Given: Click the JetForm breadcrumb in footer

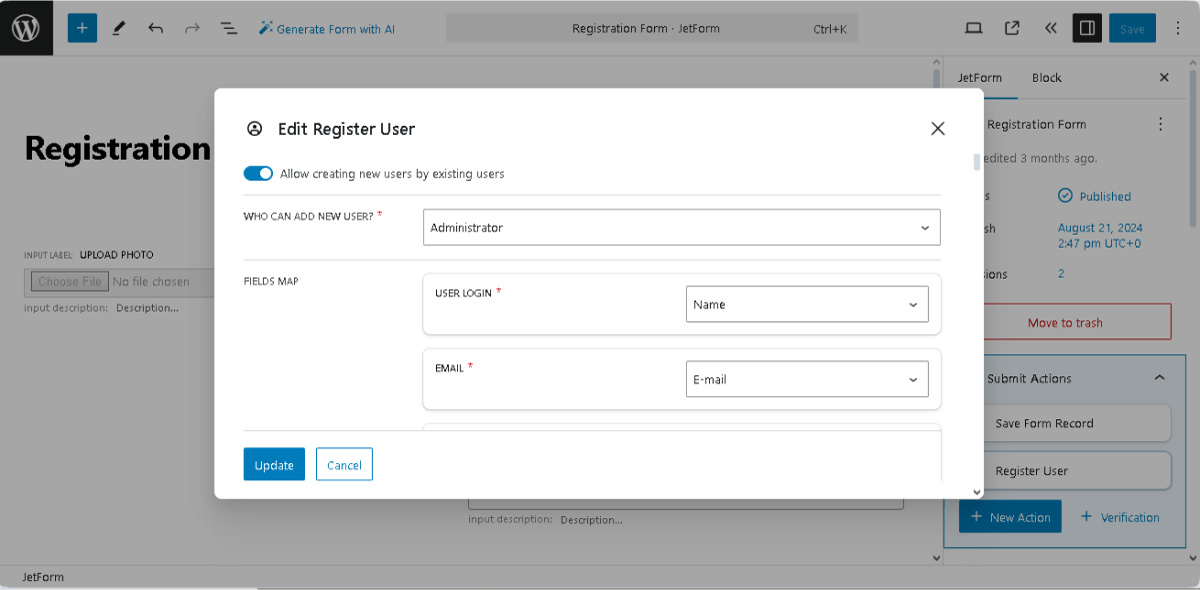Looking at the screenshot, I should pos(44,577).
